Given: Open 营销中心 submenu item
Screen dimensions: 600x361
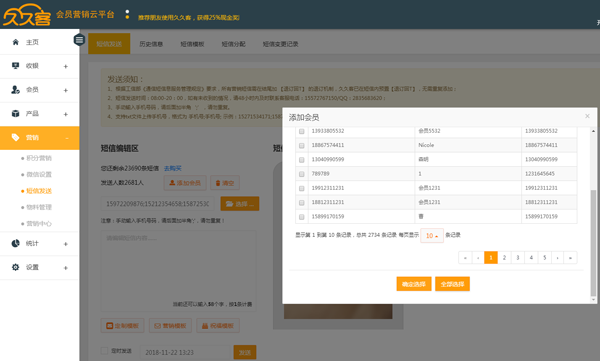Looking at the screenshot, I should [x=39, y=223].
